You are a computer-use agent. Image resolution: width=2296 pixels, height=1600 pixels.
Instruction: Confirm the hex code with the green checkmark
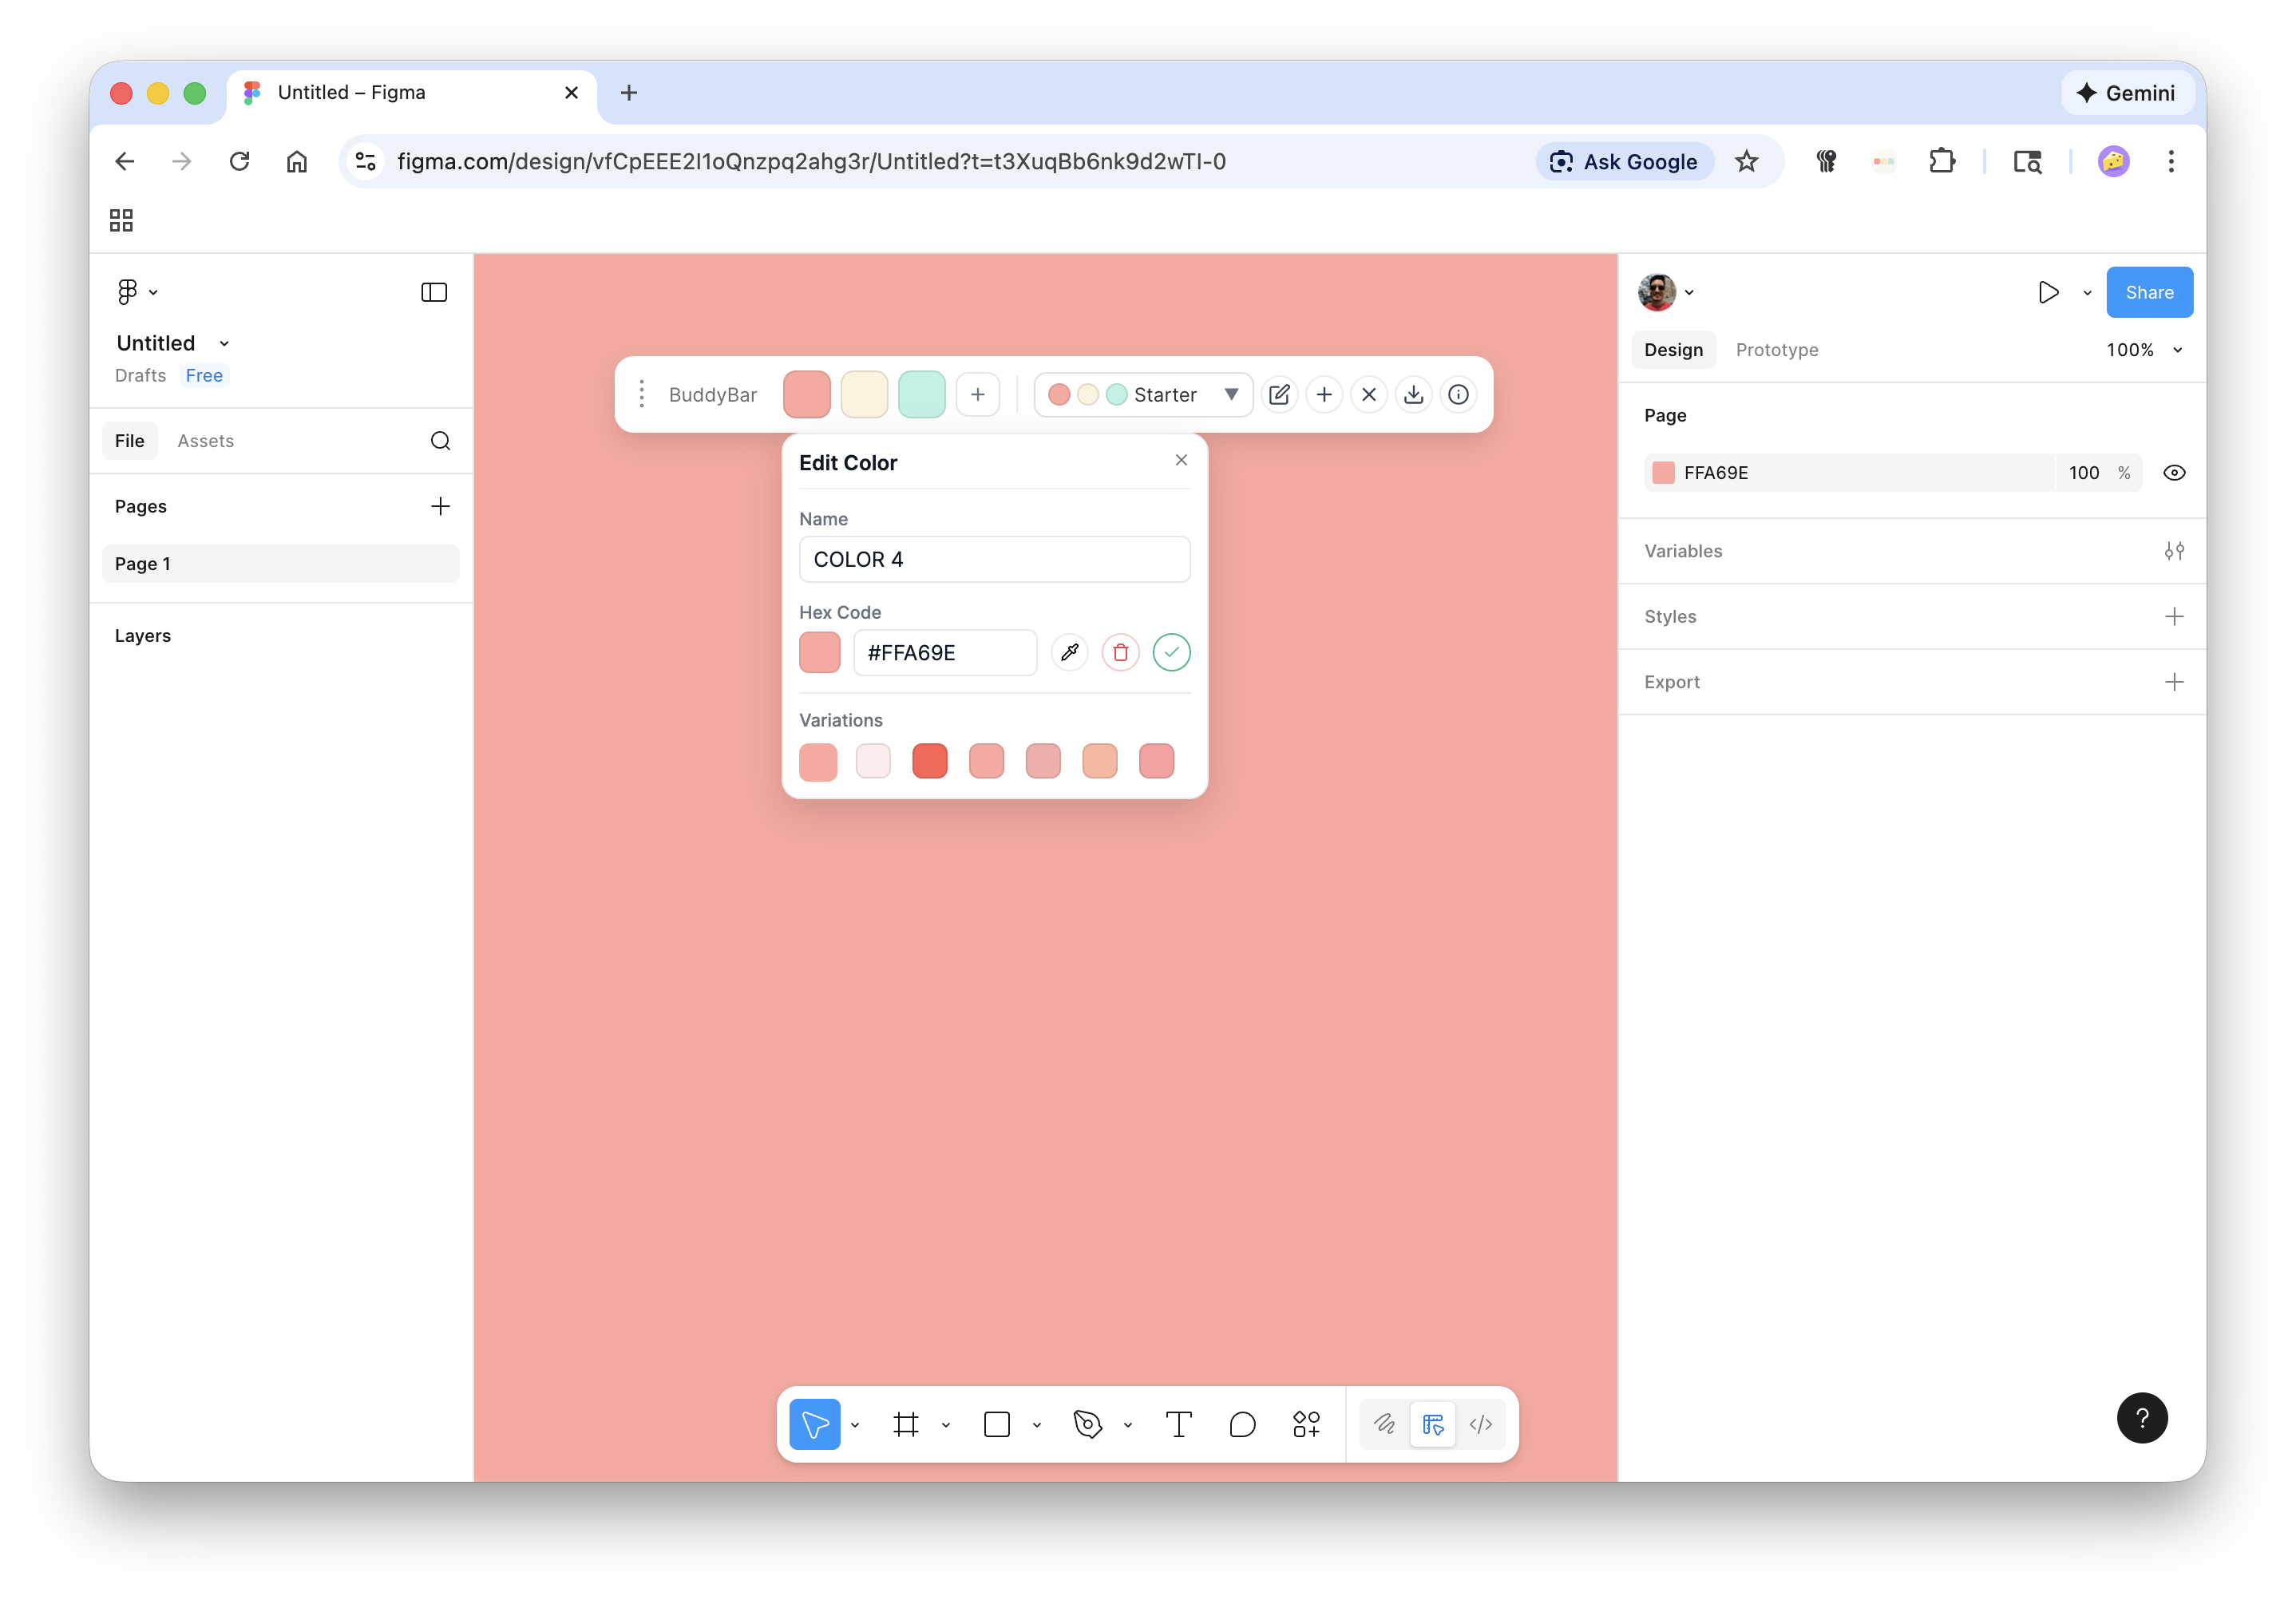[1171, 652]
